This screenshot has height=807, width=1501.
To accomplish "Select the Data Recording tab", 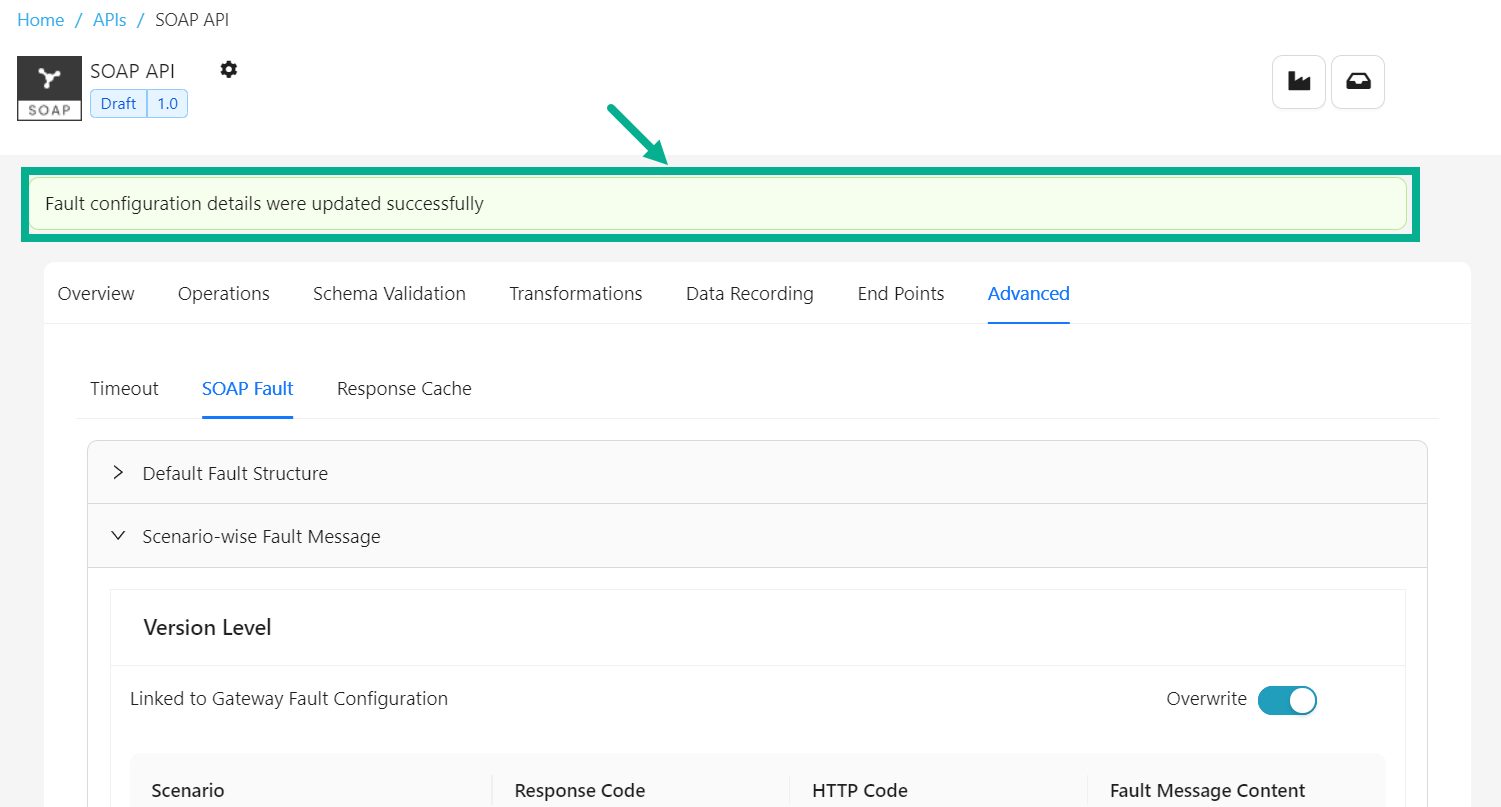I will point(749,294).
